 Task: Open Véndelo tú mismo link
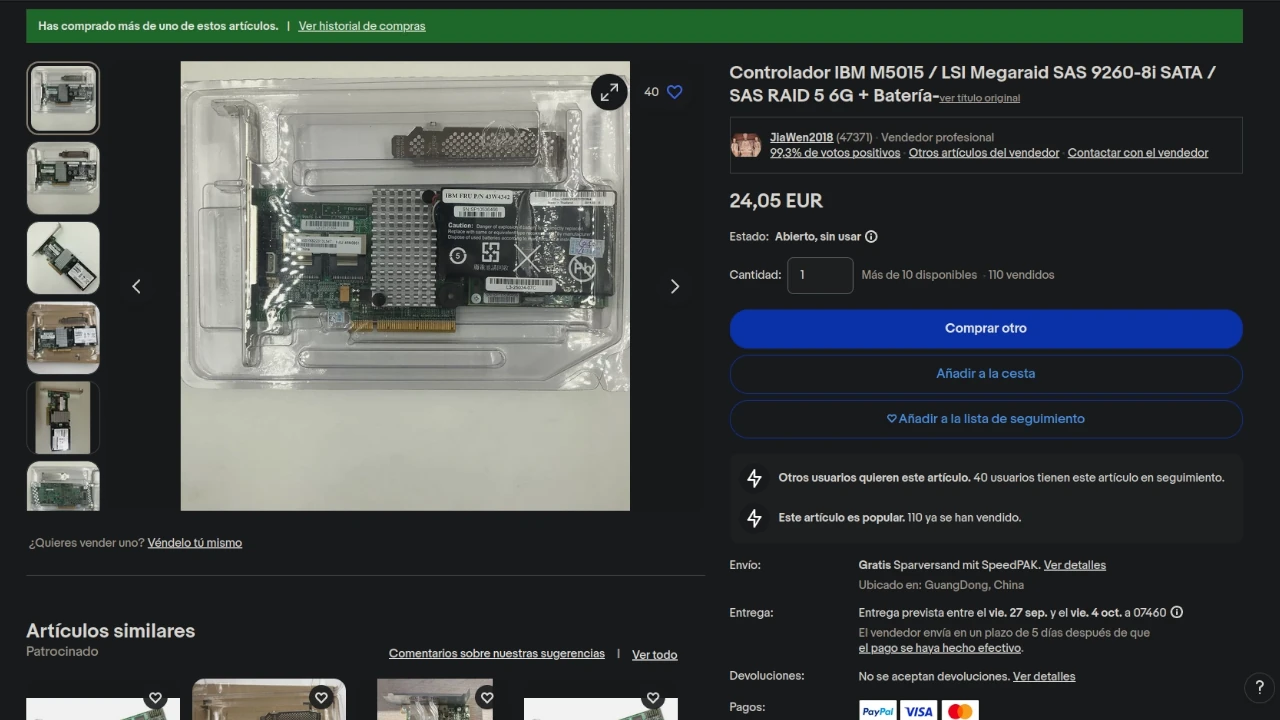[x=195, y=543]
